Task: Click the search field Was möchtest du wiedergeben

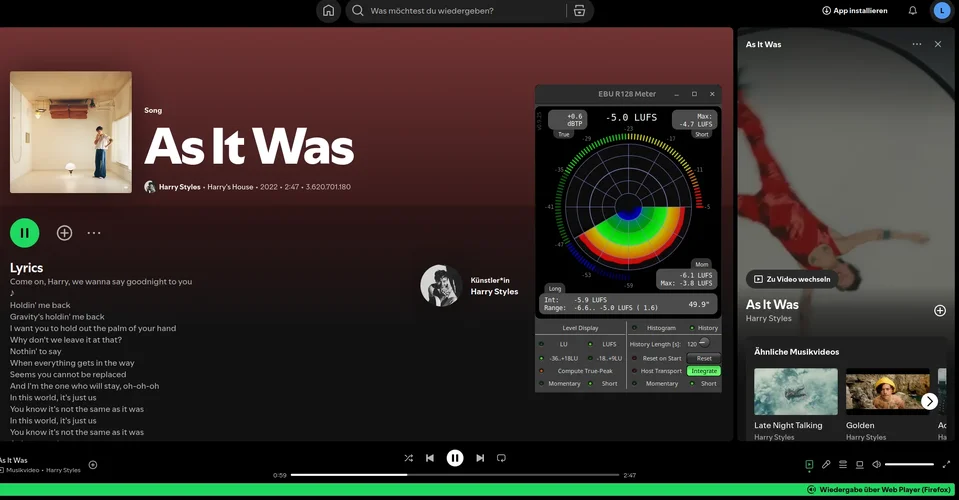Action: (460, 11)
